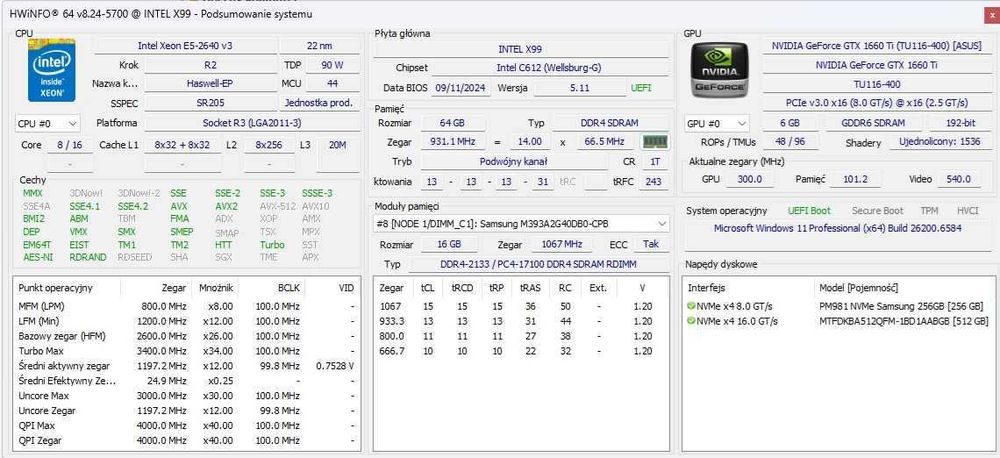The image size is (1000, 458).
Task: Click the green memory module icon
Action: click(x=654, y=142)
